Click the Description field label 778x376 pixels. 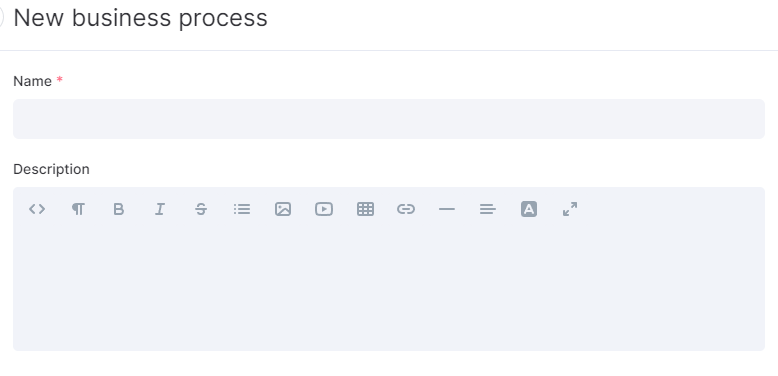pyautogui.click(x=51, y=169)
